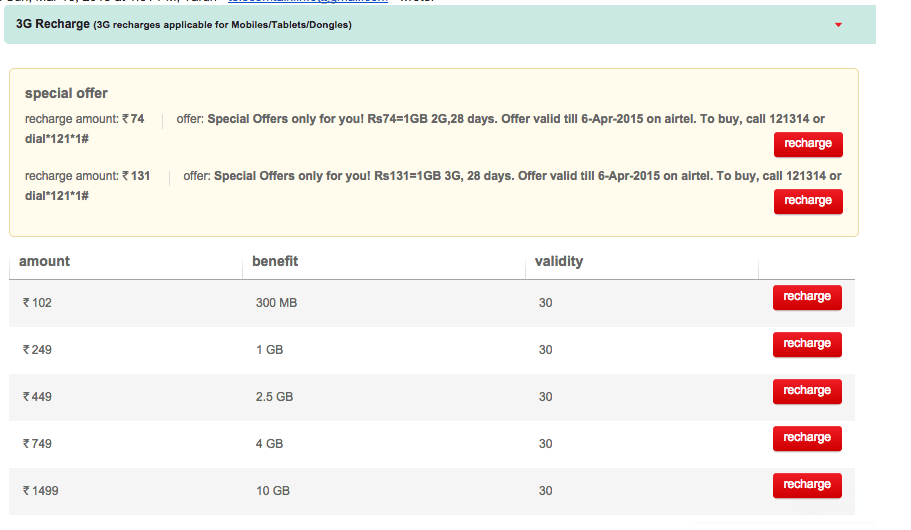Select the ₹449 amount cell

[37, 397]
